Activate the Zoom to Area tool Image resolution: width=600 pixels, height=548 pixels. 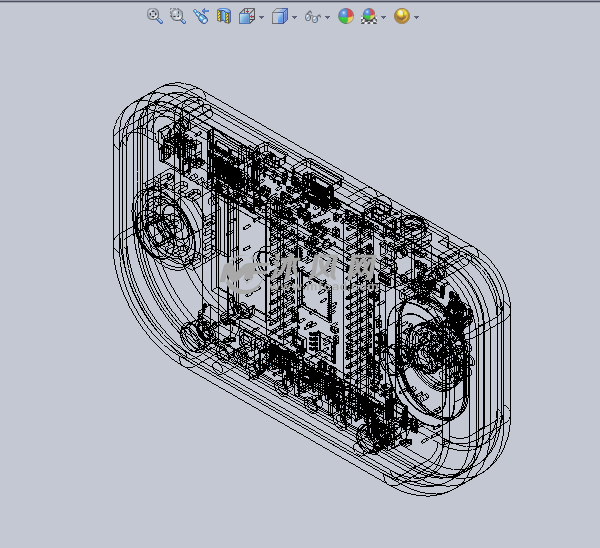tap(177, 16)
